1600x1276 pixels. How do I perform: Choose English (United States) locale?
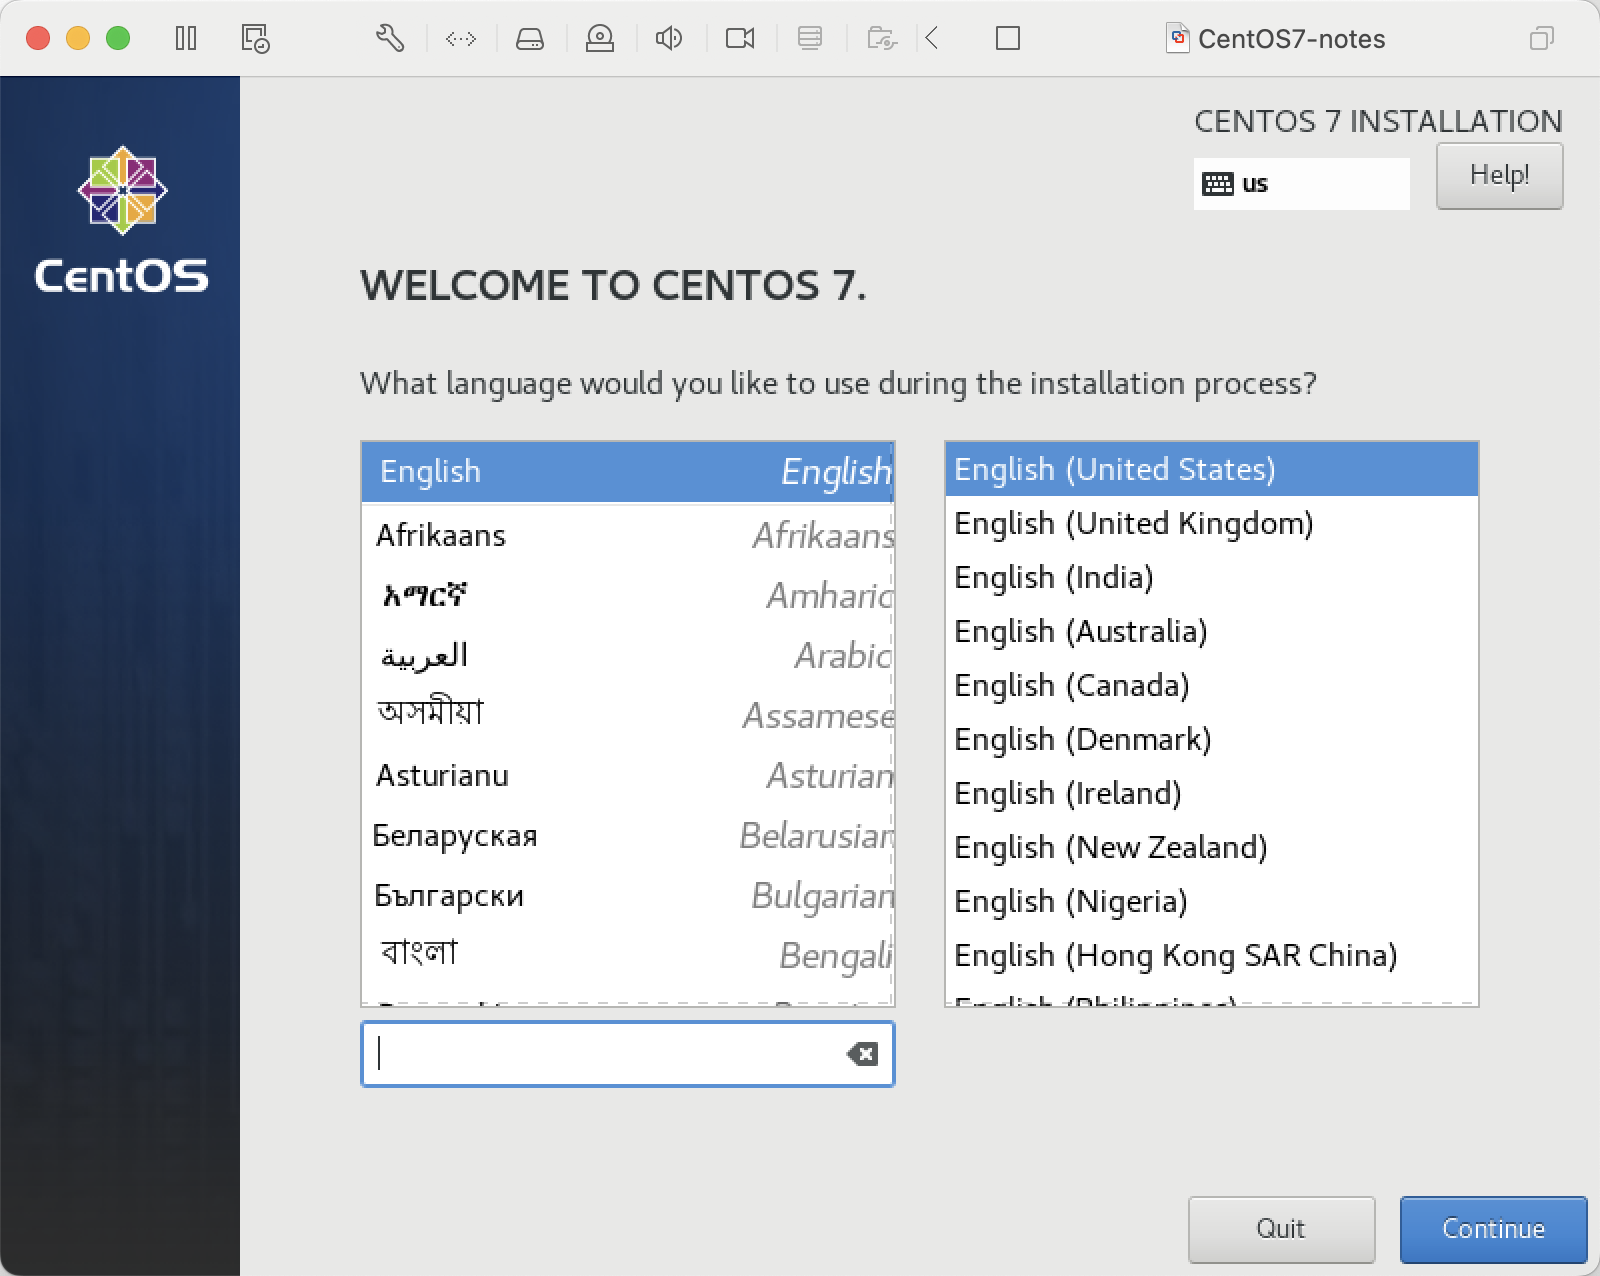[x=1211, y=469]
